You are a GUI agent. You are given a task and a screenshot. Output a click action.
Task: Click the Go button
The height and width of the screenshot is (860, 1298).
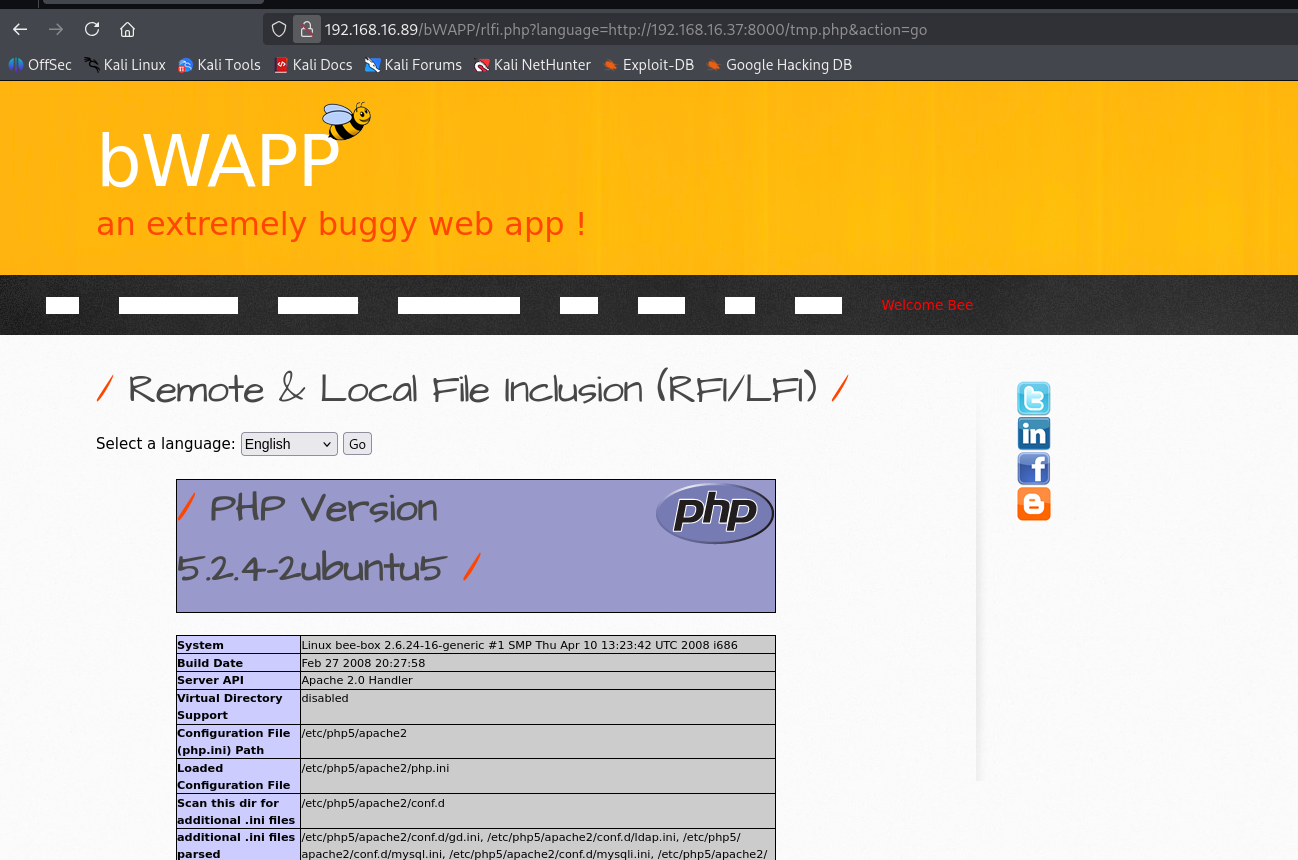[357, 444]
